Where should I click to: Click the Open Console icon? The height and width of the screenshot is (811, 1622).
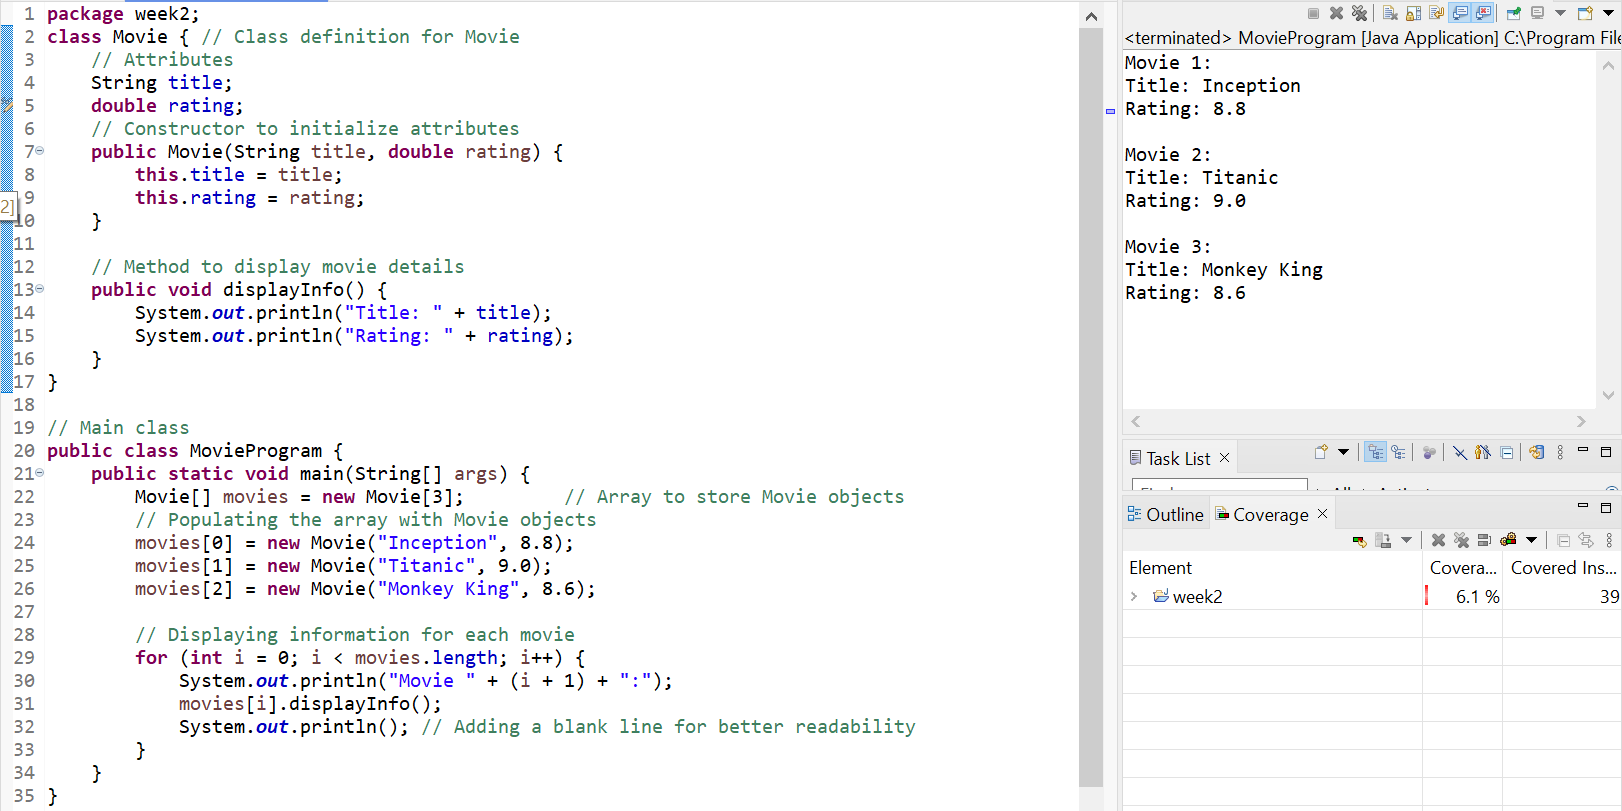click(x=1585, y=13)
